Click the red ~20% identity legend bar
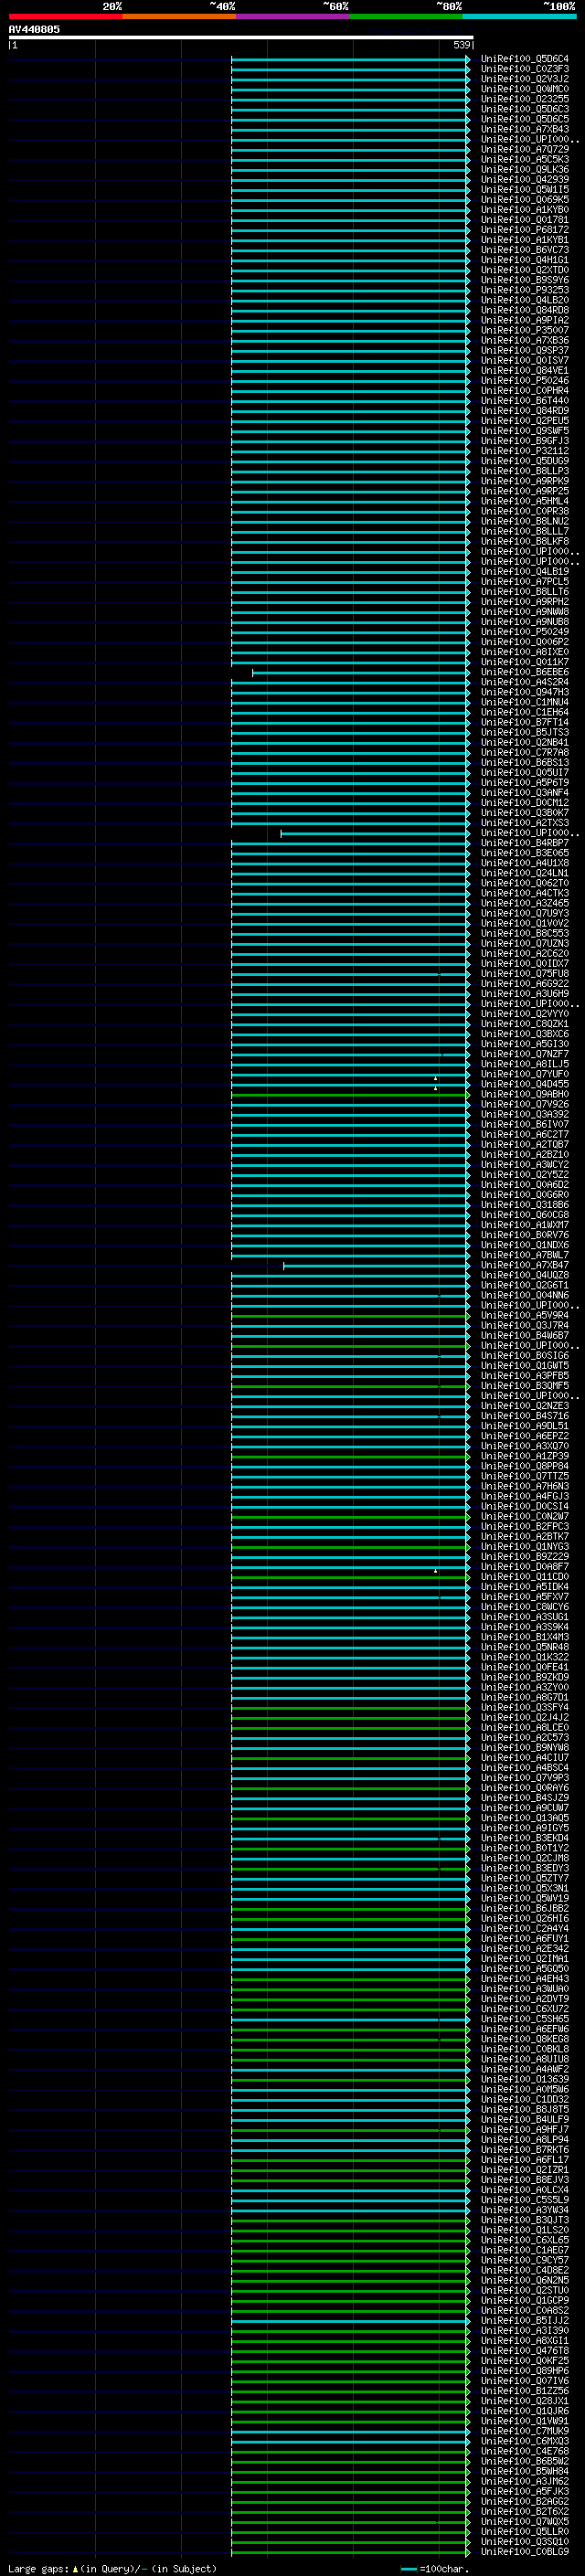Image resolution: width=585 pixels, height=2576 pixels. tap(65, 16)
